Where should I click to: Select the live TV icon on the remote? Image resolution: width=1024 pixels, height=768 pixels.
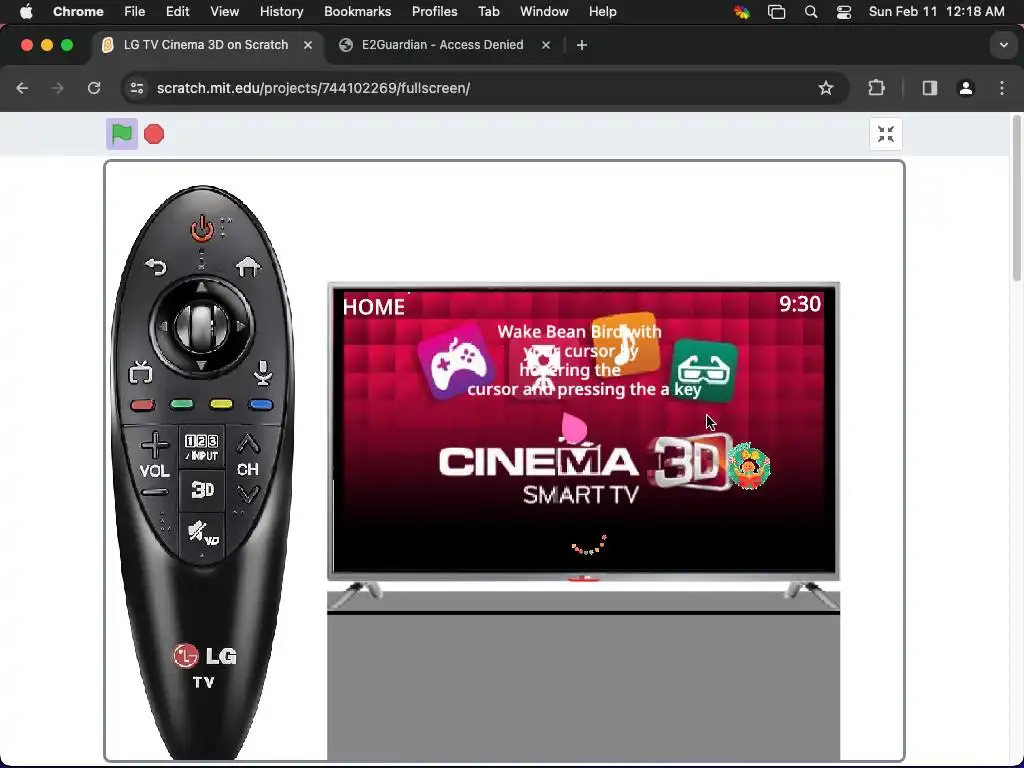click(x=140, y=372)
